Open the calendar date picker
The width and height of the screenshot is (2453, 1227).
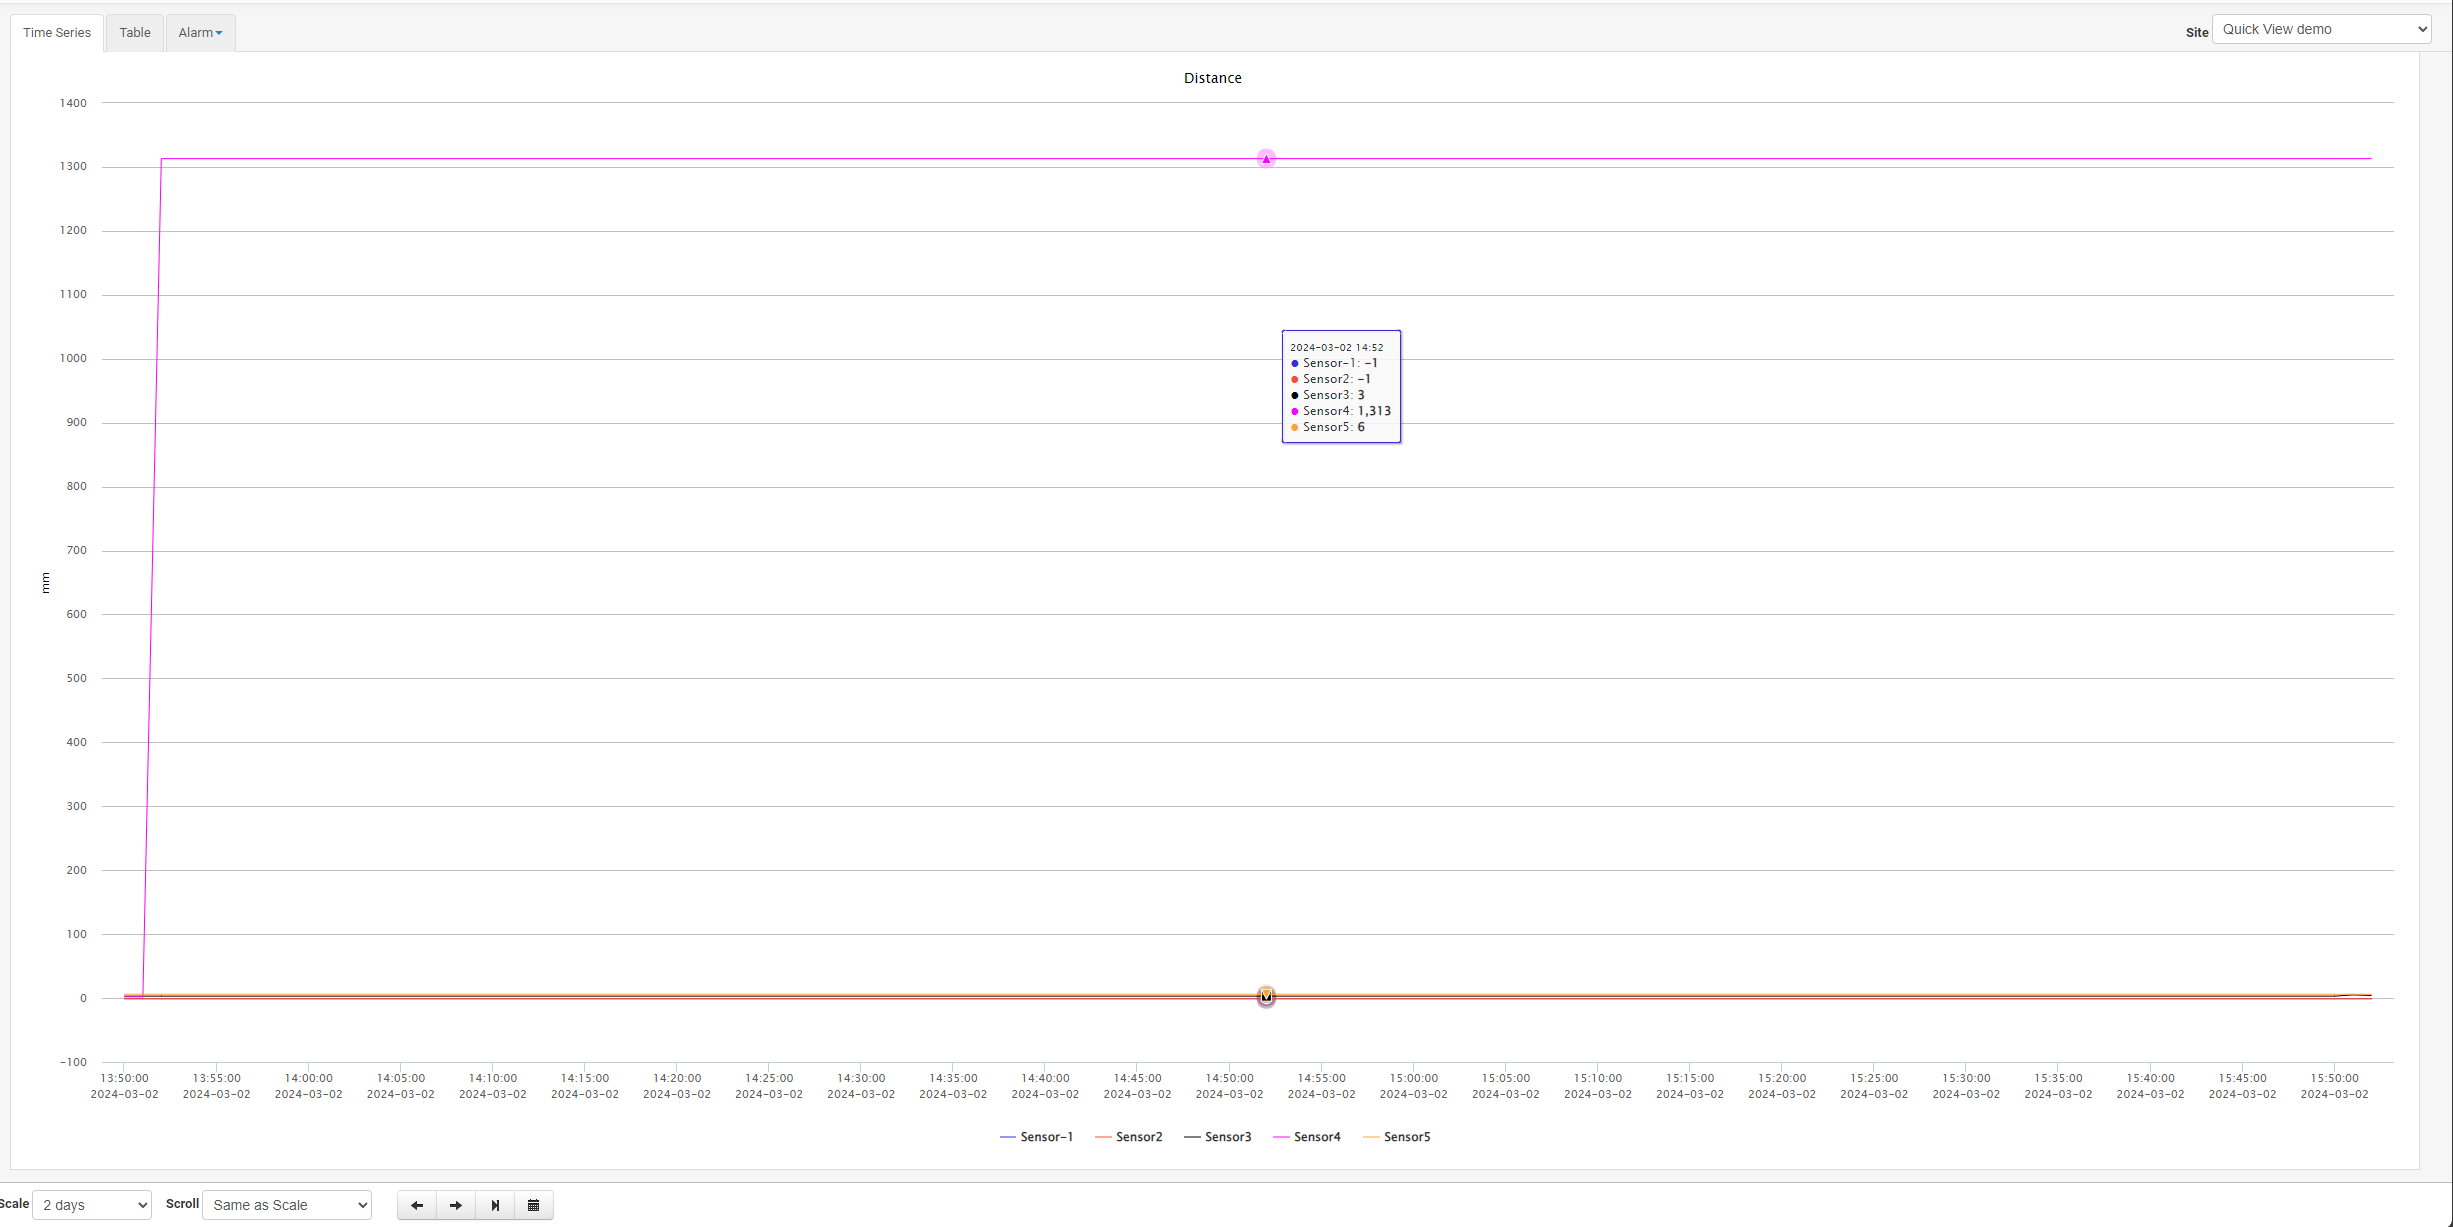tap(534, 1205)
